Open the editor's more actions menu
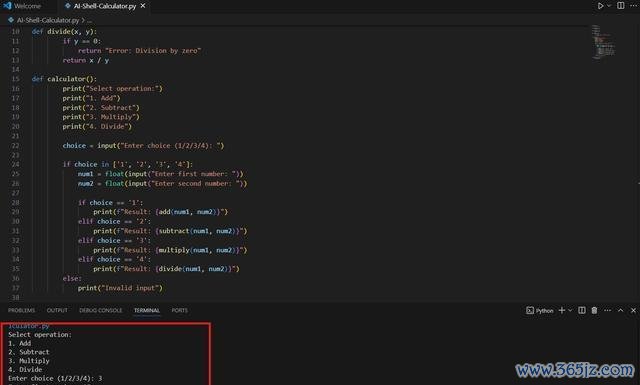Screen dimensions: 640x385 coord(633,6)
